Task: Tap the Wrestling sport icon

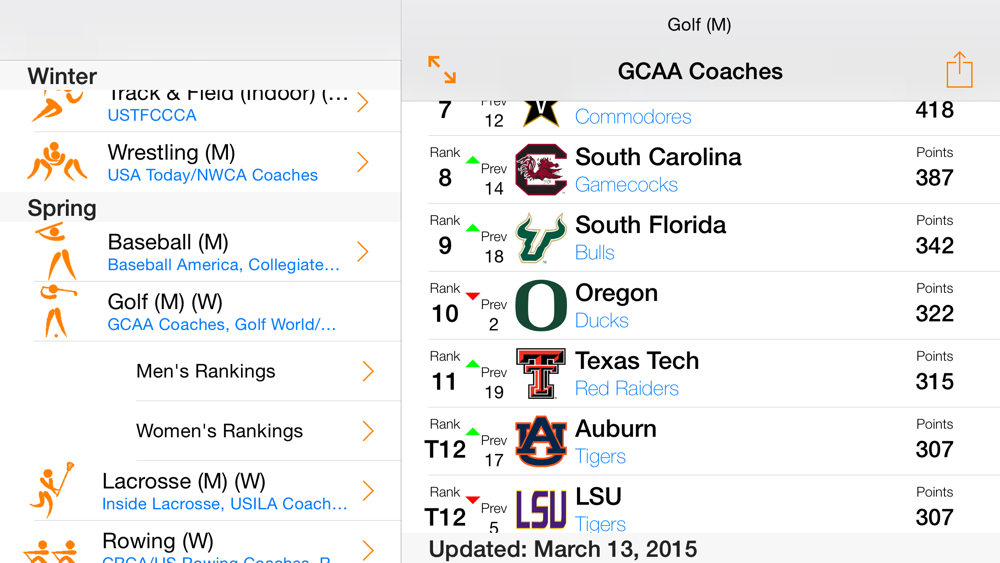Action: tap(57, 162)
